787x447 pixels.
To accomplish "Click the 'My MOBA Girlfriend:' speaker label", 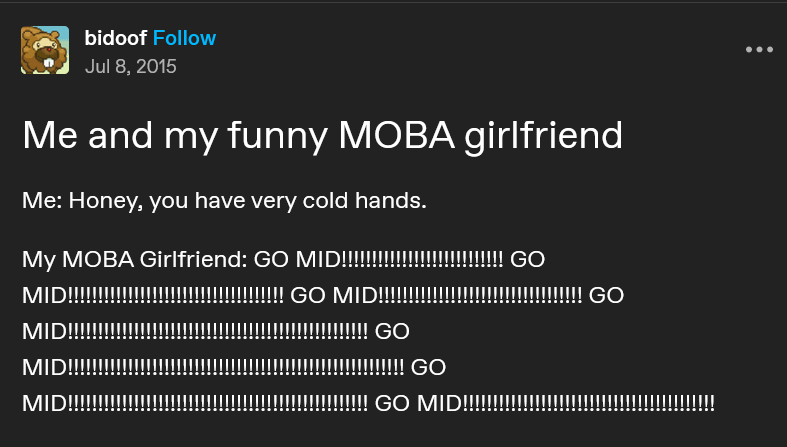I will point(135,260).
